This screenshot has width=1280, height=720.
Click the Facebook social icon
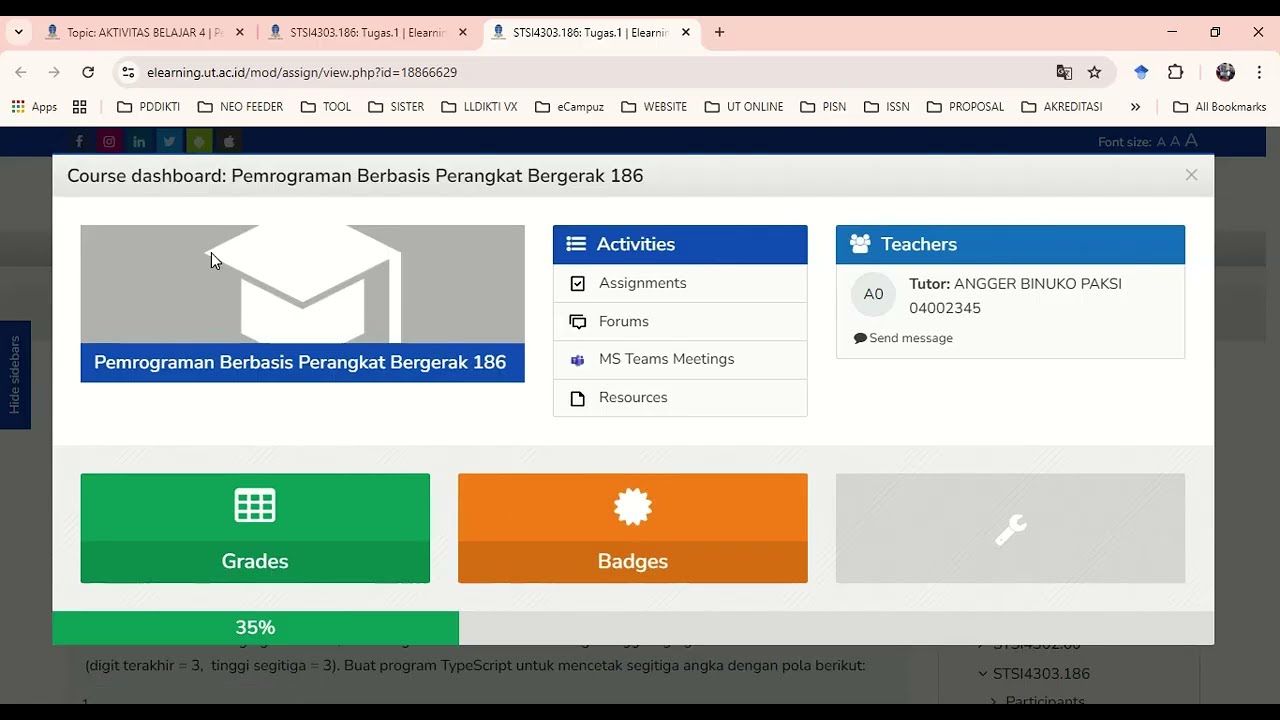click(79, 142)
